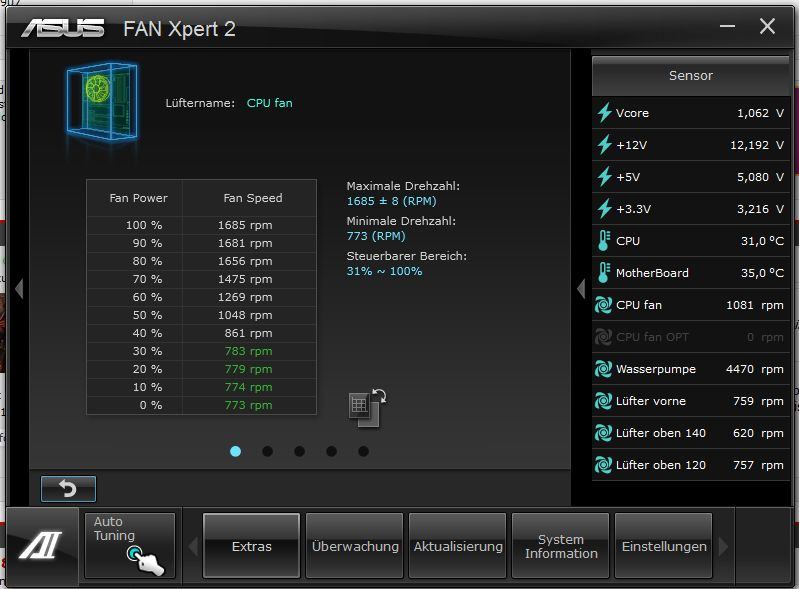Select the first page indicator dot

click(x=235, y=451)
